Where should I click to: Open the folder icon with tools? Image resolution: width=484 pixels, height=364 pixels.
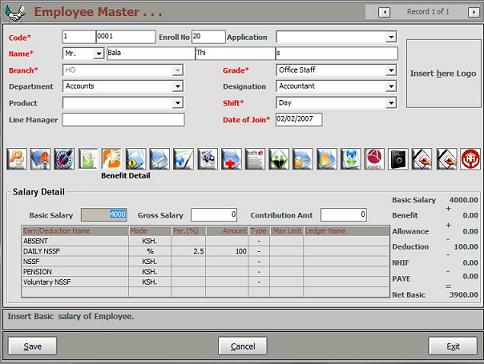160,159
